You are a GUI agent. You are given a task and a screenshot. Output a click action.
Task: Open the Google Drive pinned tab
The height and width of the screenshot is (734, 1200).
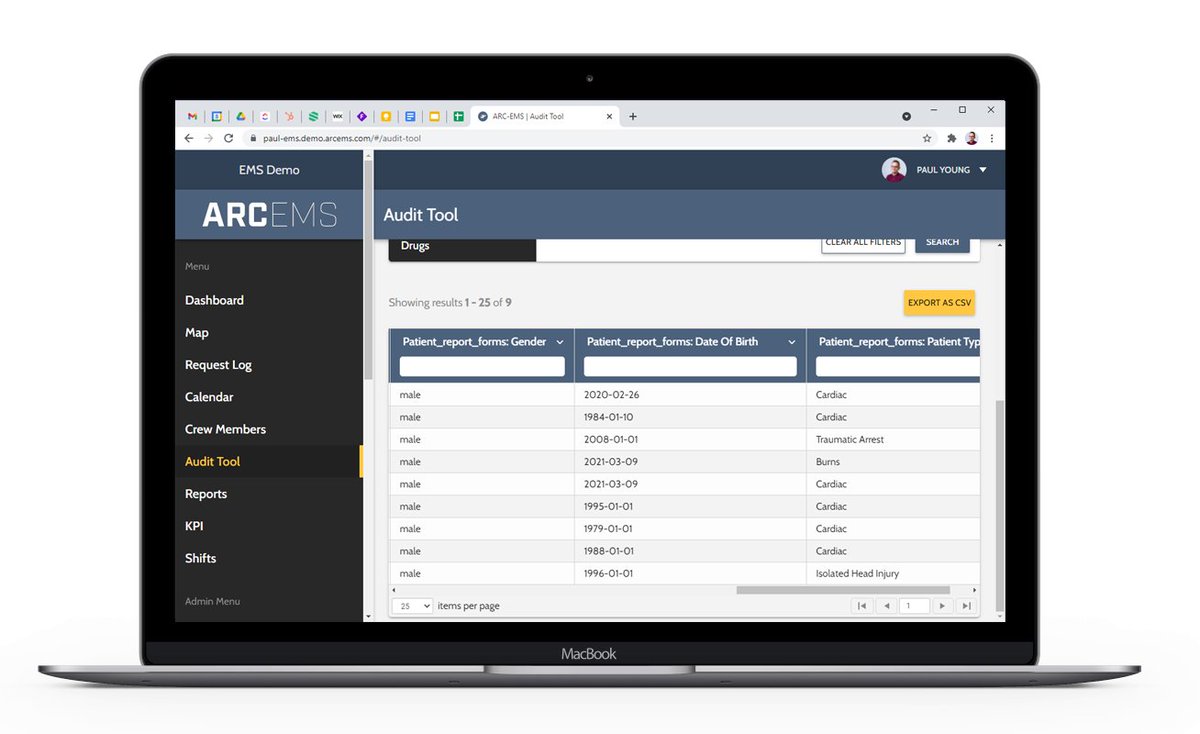click(241, 116)
